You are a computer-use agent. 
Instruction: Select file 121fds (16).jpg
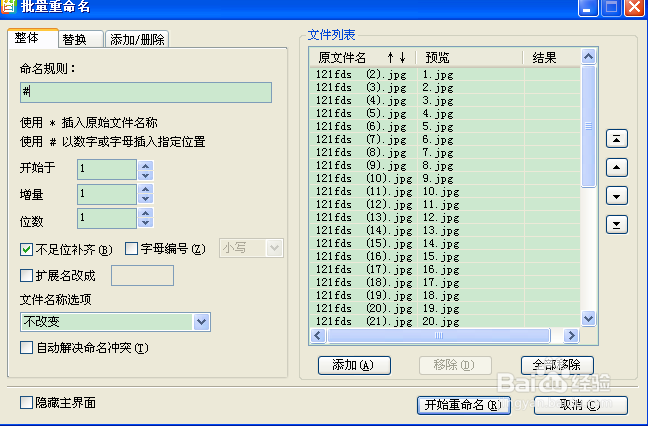[x=364, y=256]
